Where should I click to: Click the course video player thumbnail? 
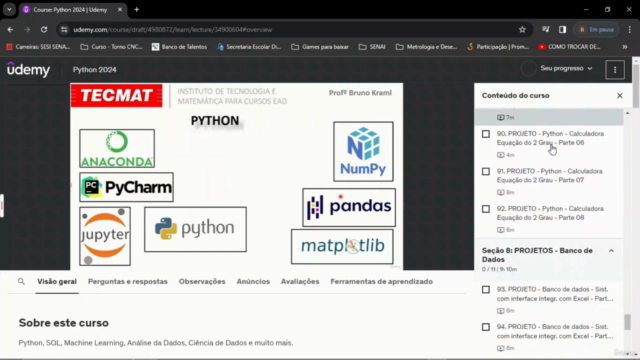pos(236,176)
